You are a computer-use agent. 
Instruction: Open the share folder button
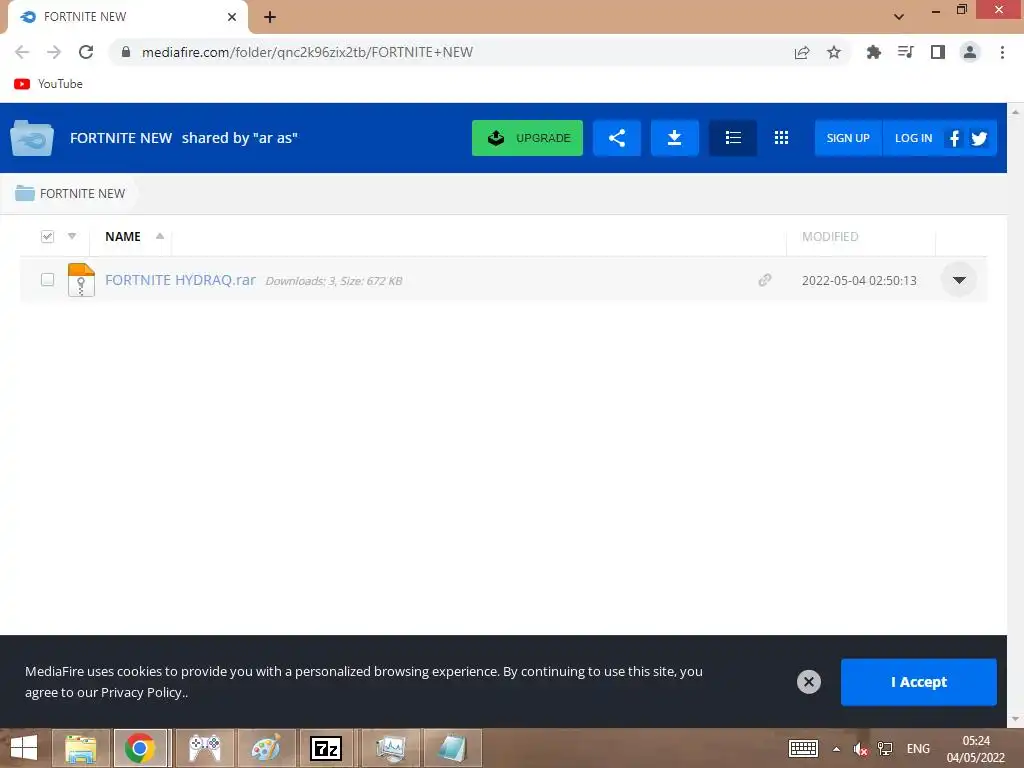coord(616,138)
